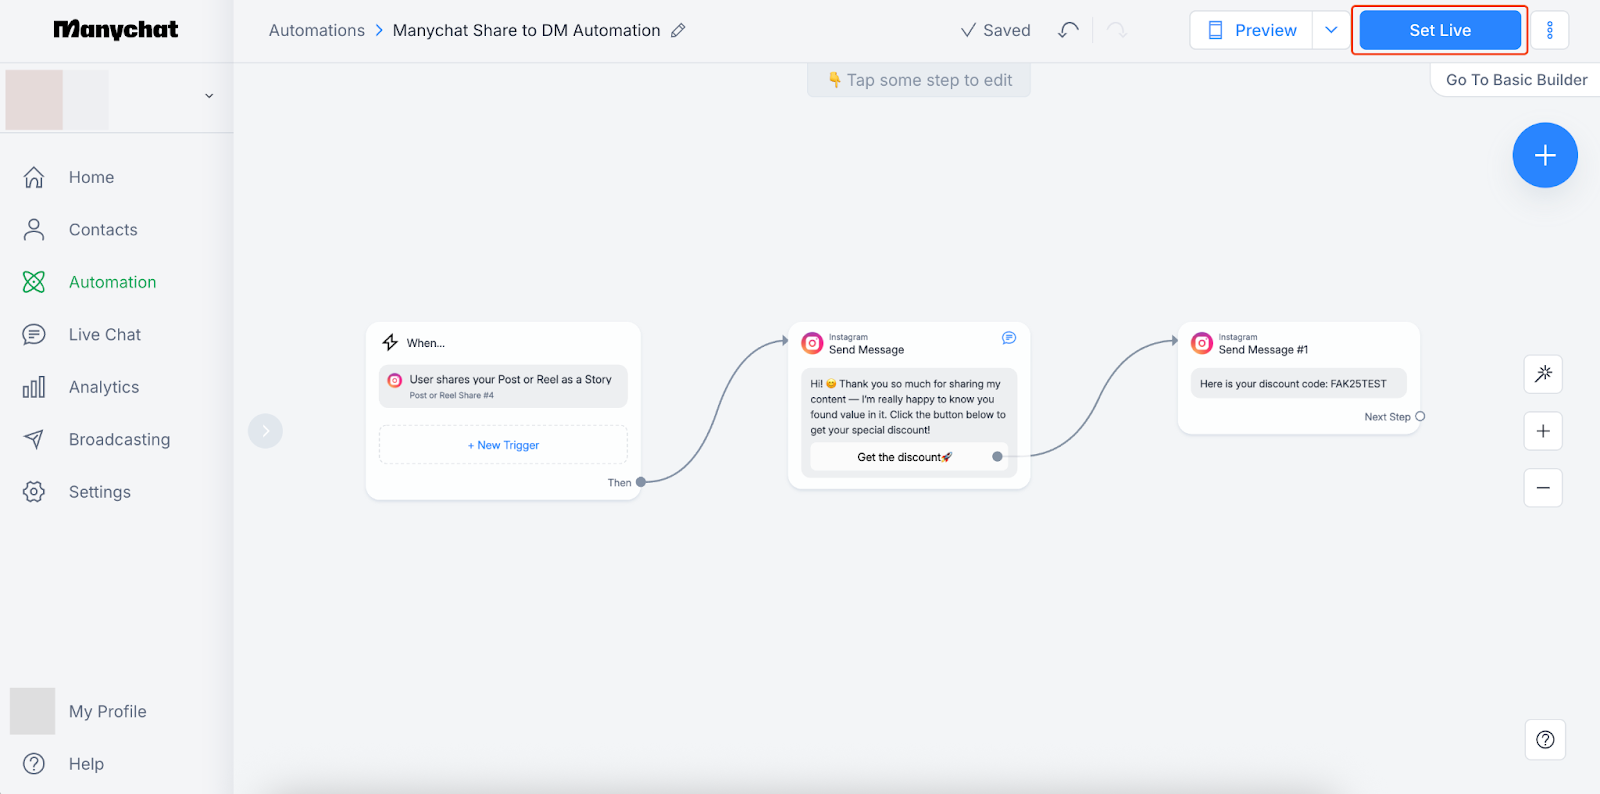Click Go To Basic Builder

click(1515, 80)
